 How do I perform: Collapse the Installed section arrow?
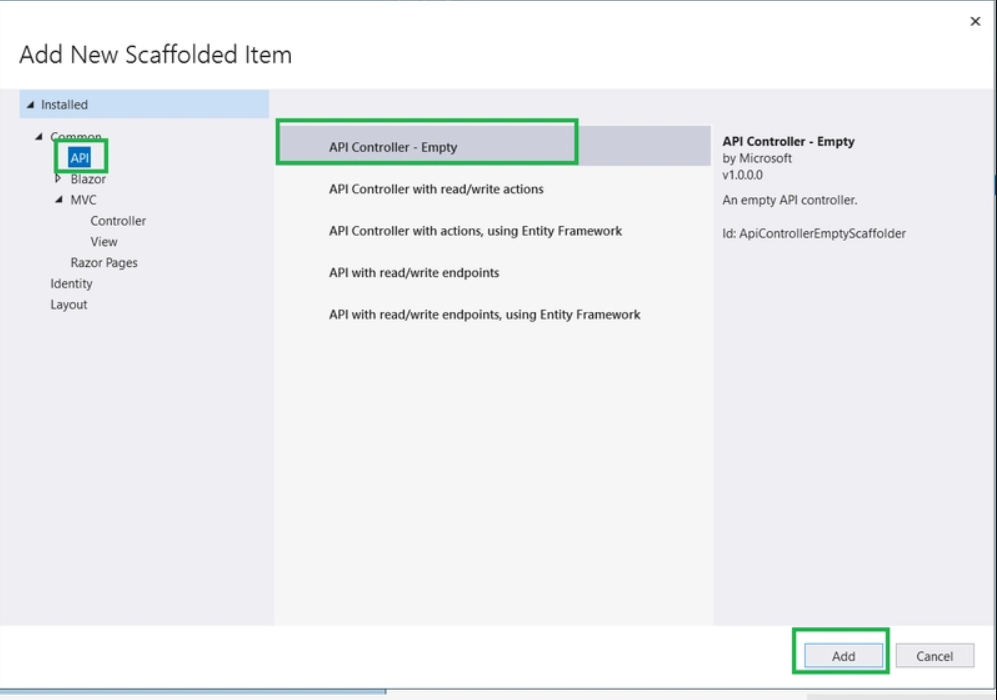[31, 105]
